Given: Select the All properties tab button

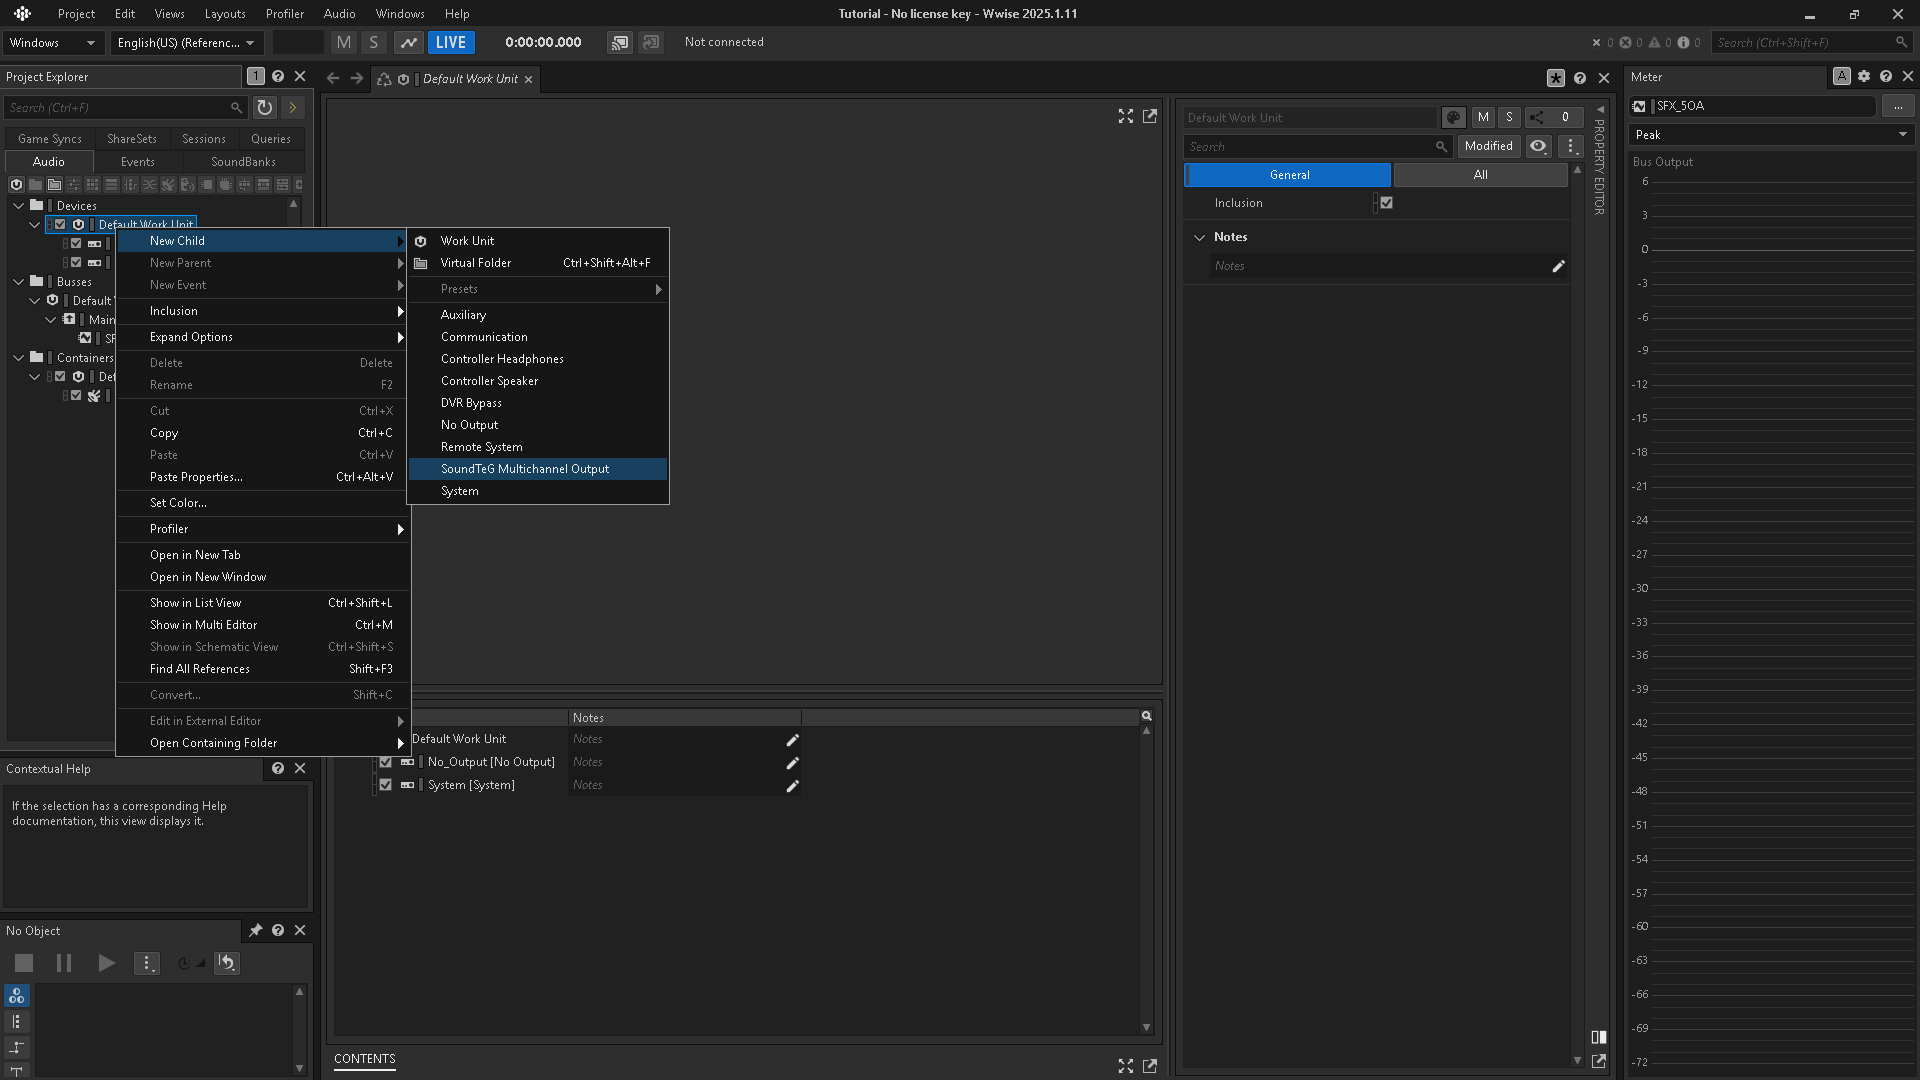Looking at the screenshot, I should point(1480,175).
